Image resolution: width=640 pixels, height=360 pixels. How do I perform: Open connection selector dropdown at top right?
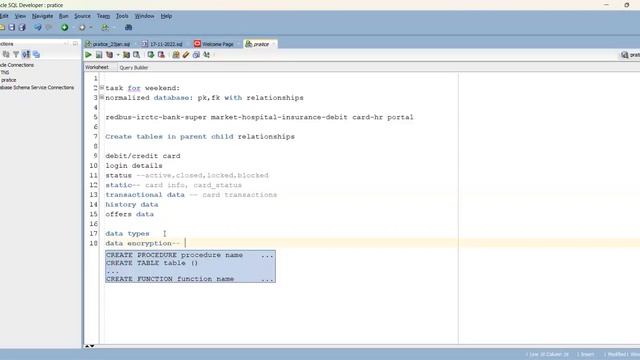630,55
